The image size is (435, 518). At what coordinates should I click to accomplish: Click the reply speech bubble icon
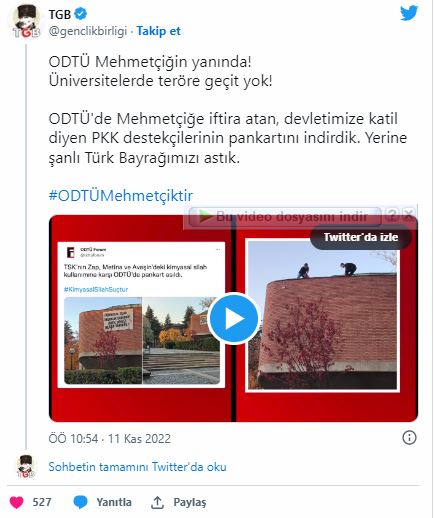pos(80,502)
